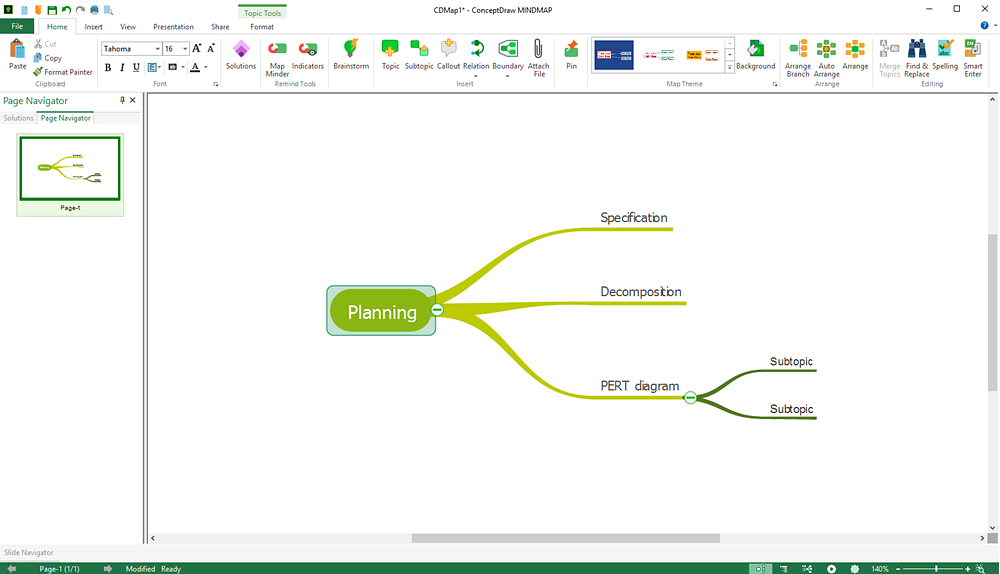The width and height of the screenshot is (1000, 574).
Task: Open the Solutions tab in side panel
Action: point(18,118)
